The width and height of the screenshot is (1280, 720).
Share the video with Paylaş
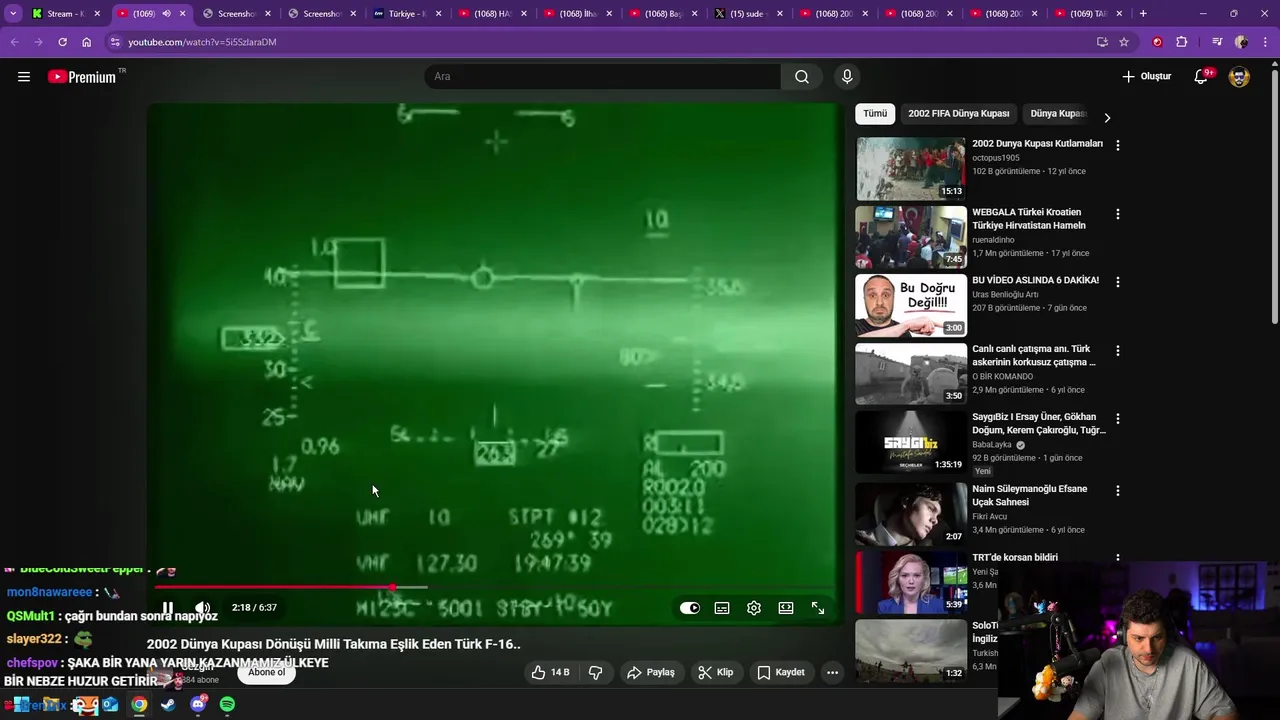[x=651, y=673]
